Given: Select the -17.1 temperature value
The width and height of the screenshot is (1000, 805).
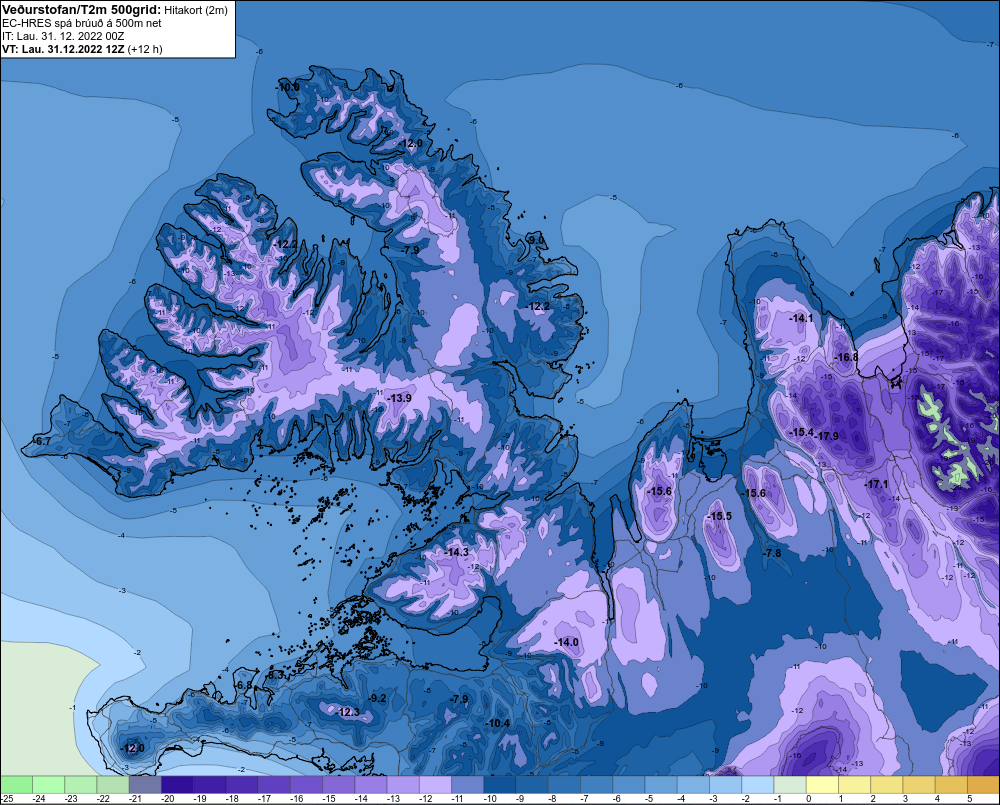Looking at the screenshot, I should 877,484.
